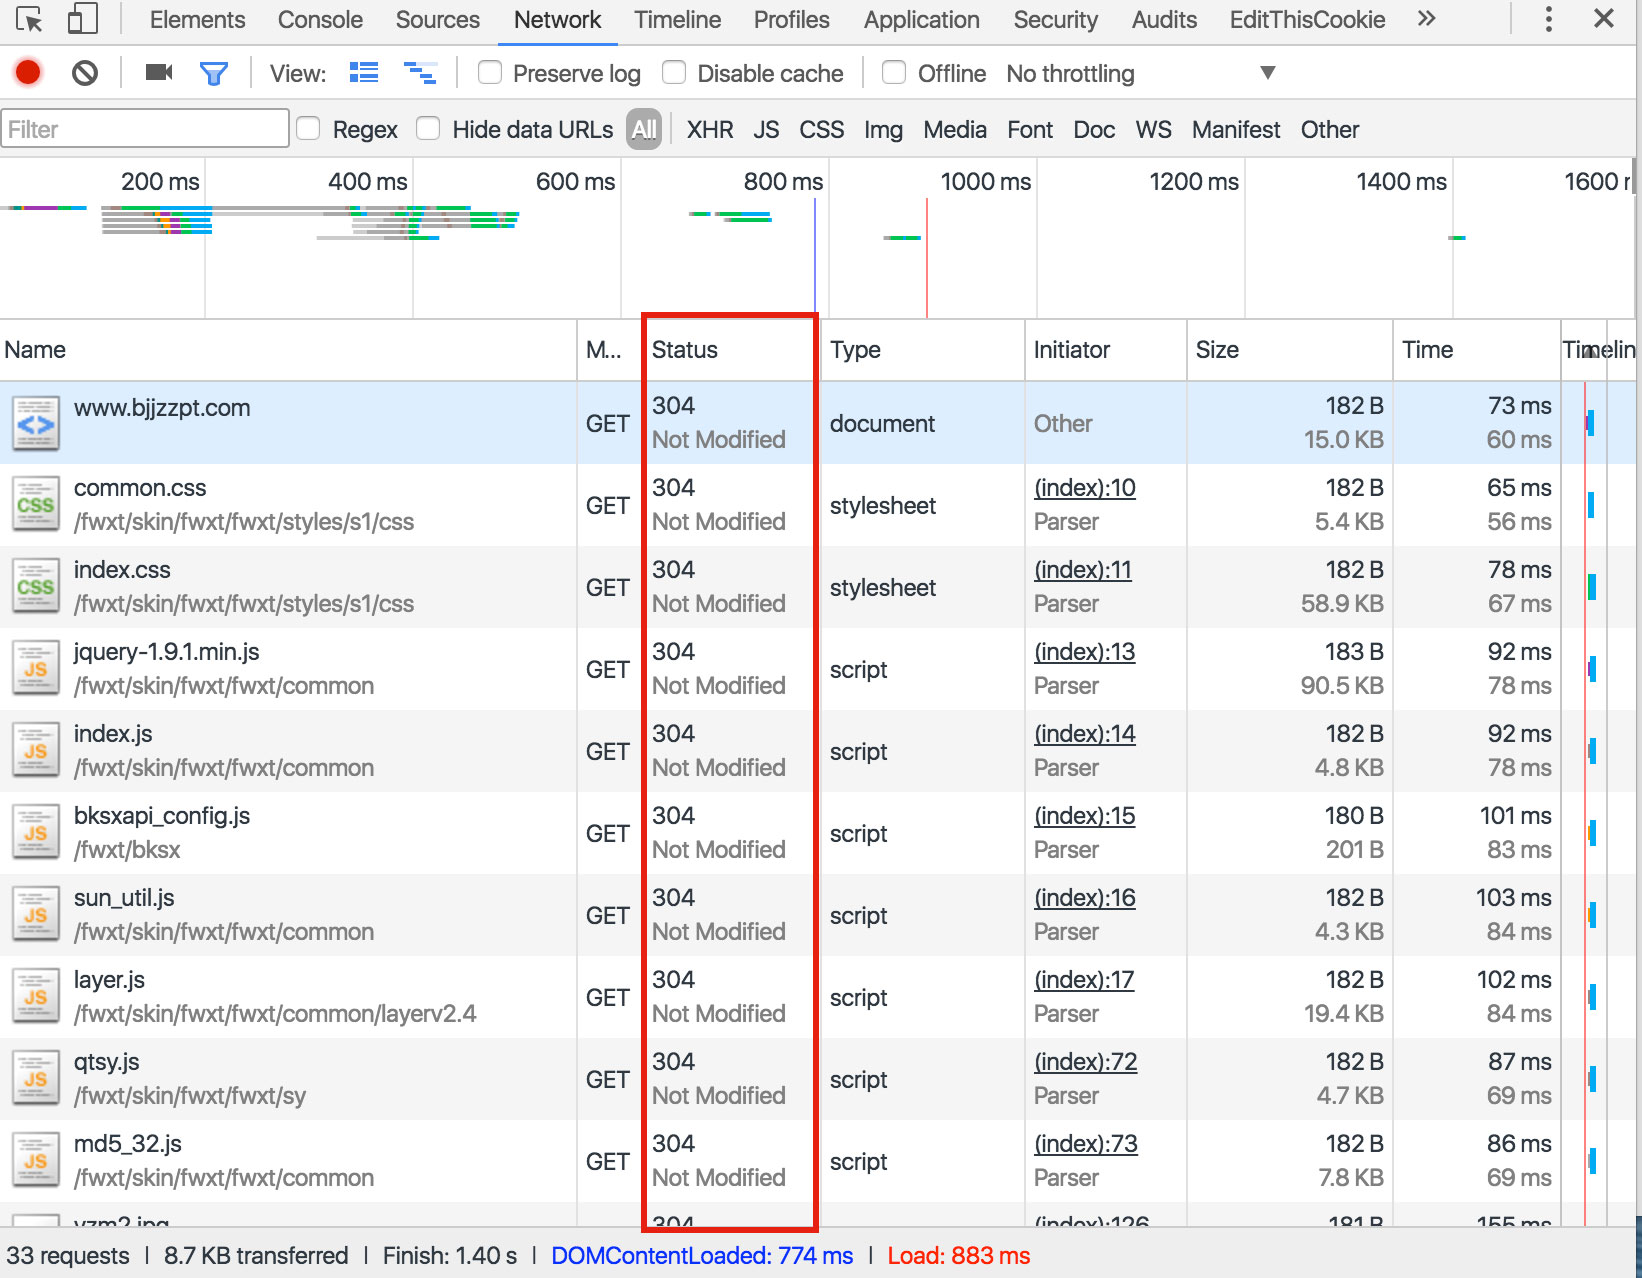1642x1278 pixels.
Task: Switch to large request rows view
Action: click(x=363, y=73)
